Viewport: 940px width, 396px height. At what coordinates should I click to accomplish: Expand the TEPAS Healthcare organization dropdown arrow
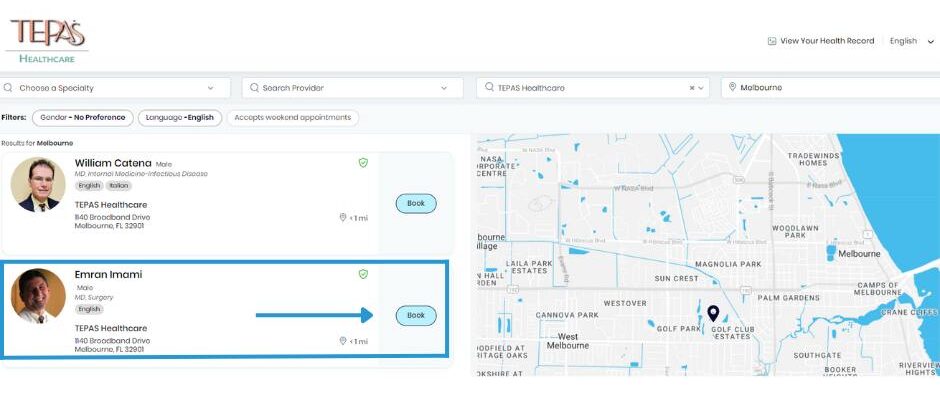click(x=700, y=88)
